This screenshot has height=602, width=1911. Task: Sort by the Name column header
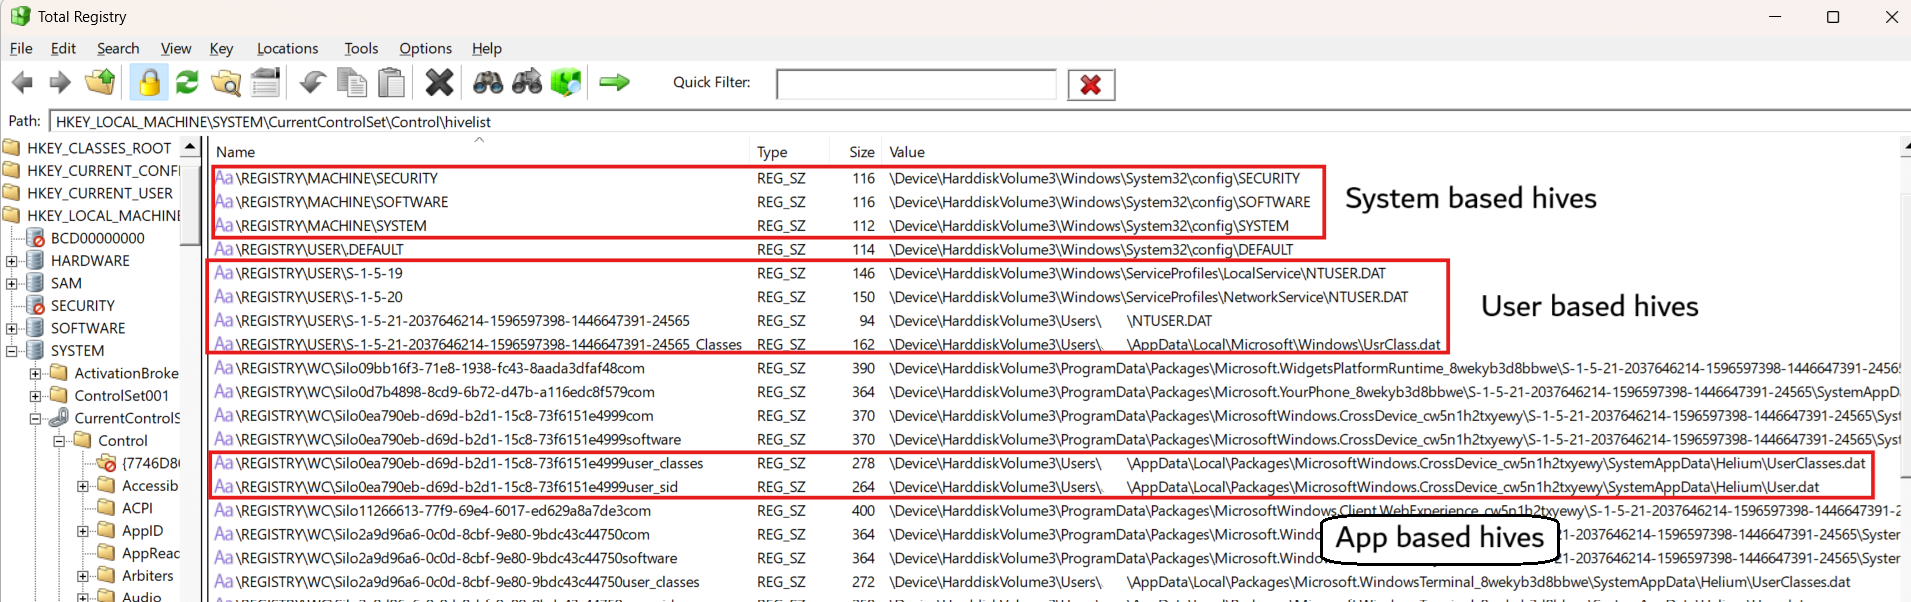pyautogui.click(x=478, y=151)
